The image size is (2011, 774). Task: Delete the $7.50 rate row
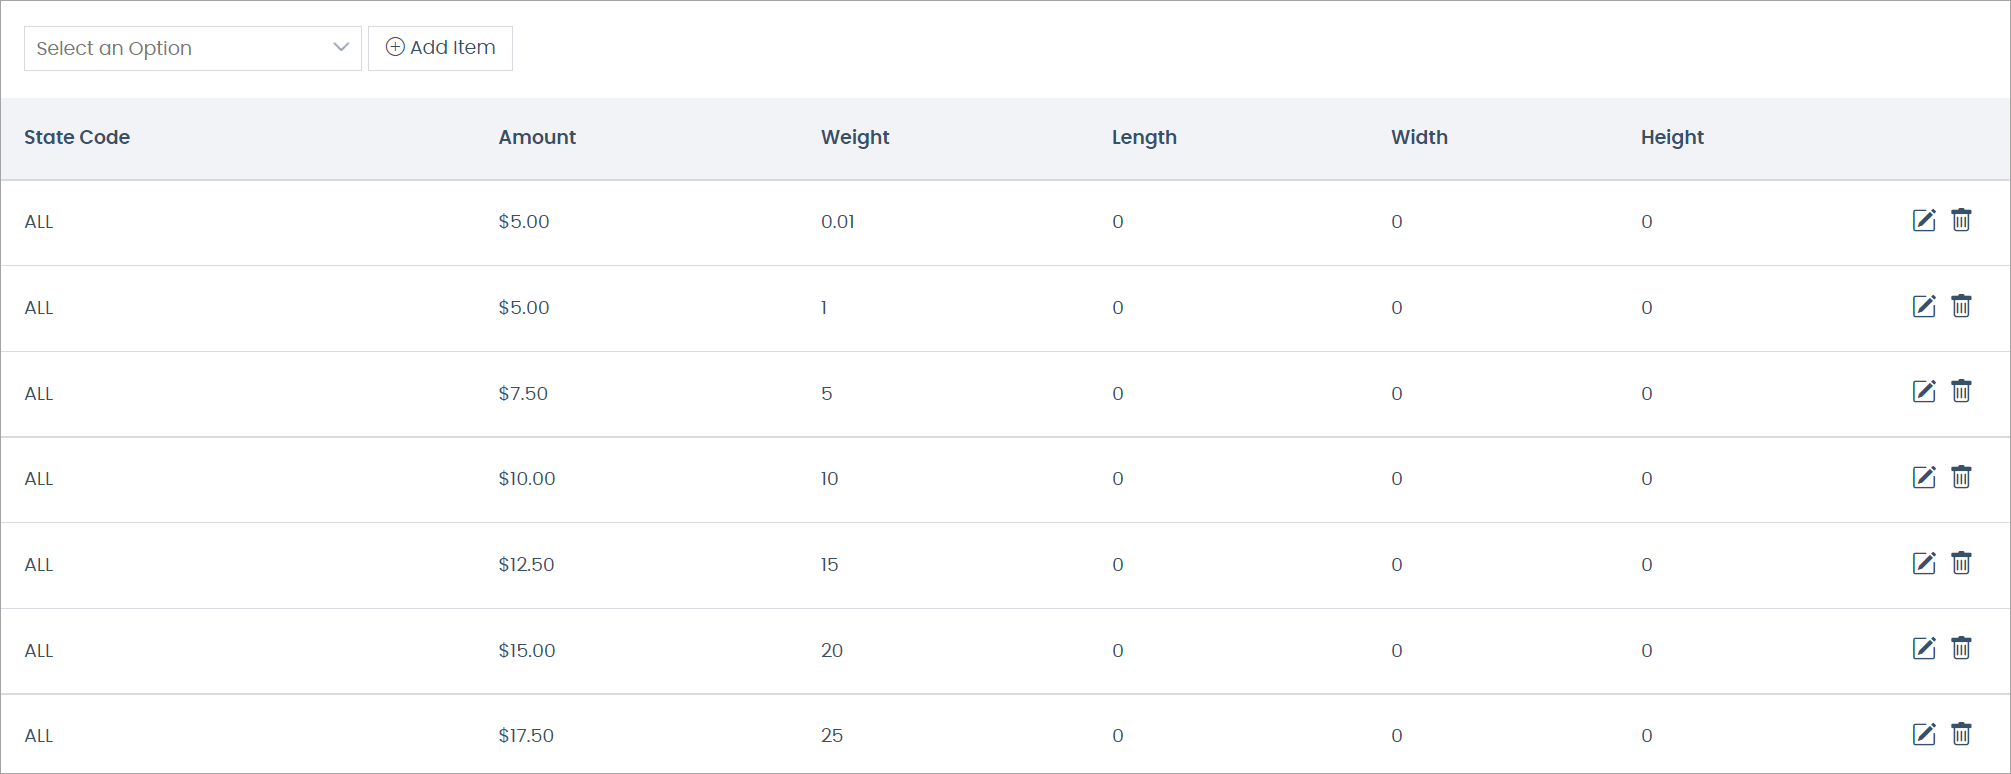(1961, 391)
